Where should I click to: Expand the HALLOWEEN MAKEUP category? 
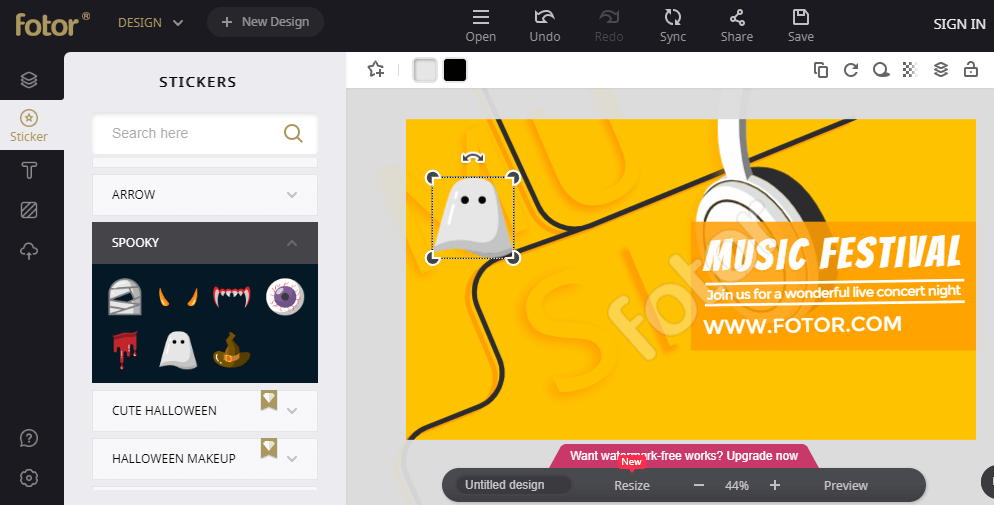[205, 459]
